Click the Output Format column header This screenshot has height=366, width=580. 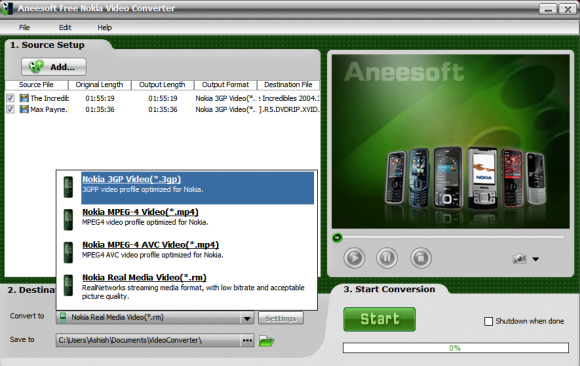click(x=225, y=85)
